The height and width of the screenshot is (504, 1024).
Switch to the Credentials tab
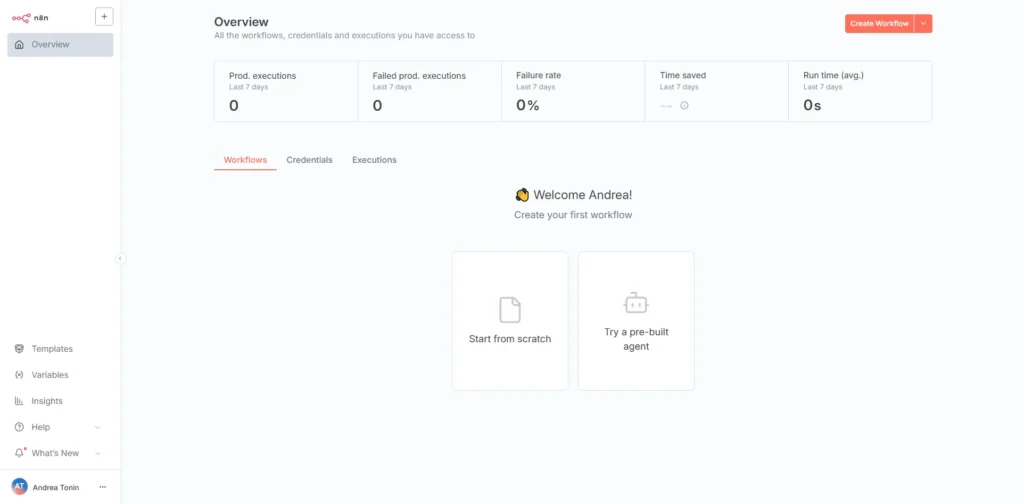click(x=309, y=160)
